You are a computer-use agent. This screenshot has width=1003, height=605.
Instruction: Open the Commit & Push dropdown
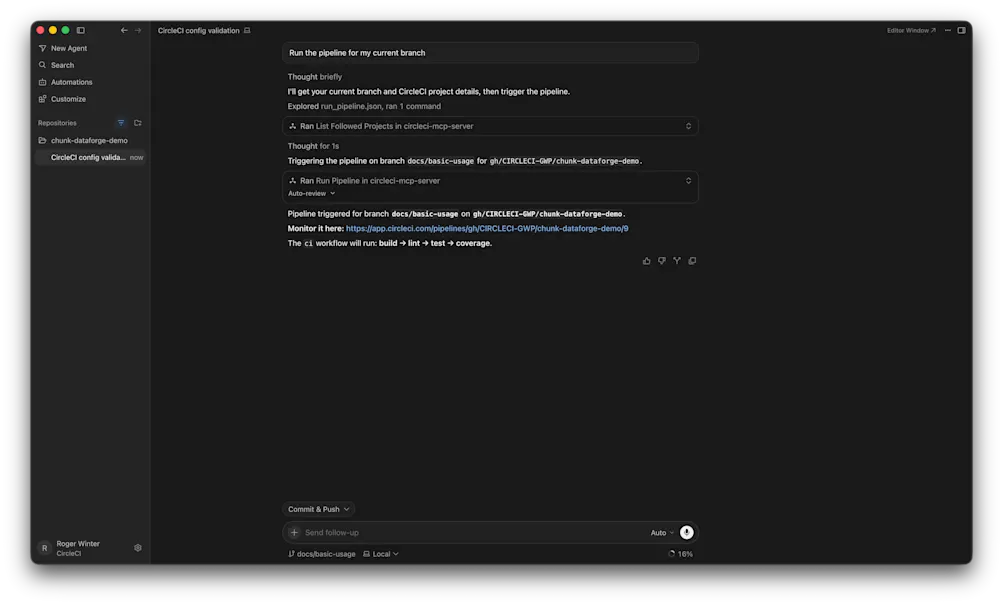[319, 509]
